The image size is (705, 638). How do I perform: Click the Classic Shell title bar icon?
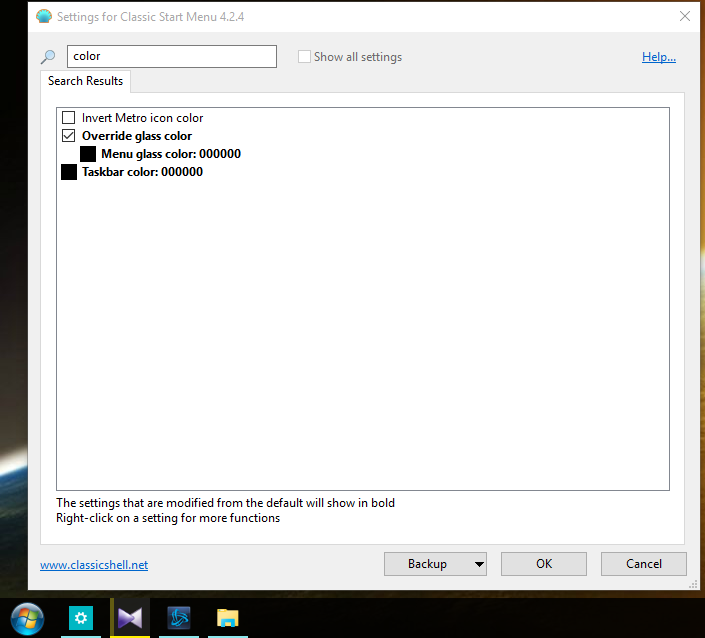click(44, 17)
